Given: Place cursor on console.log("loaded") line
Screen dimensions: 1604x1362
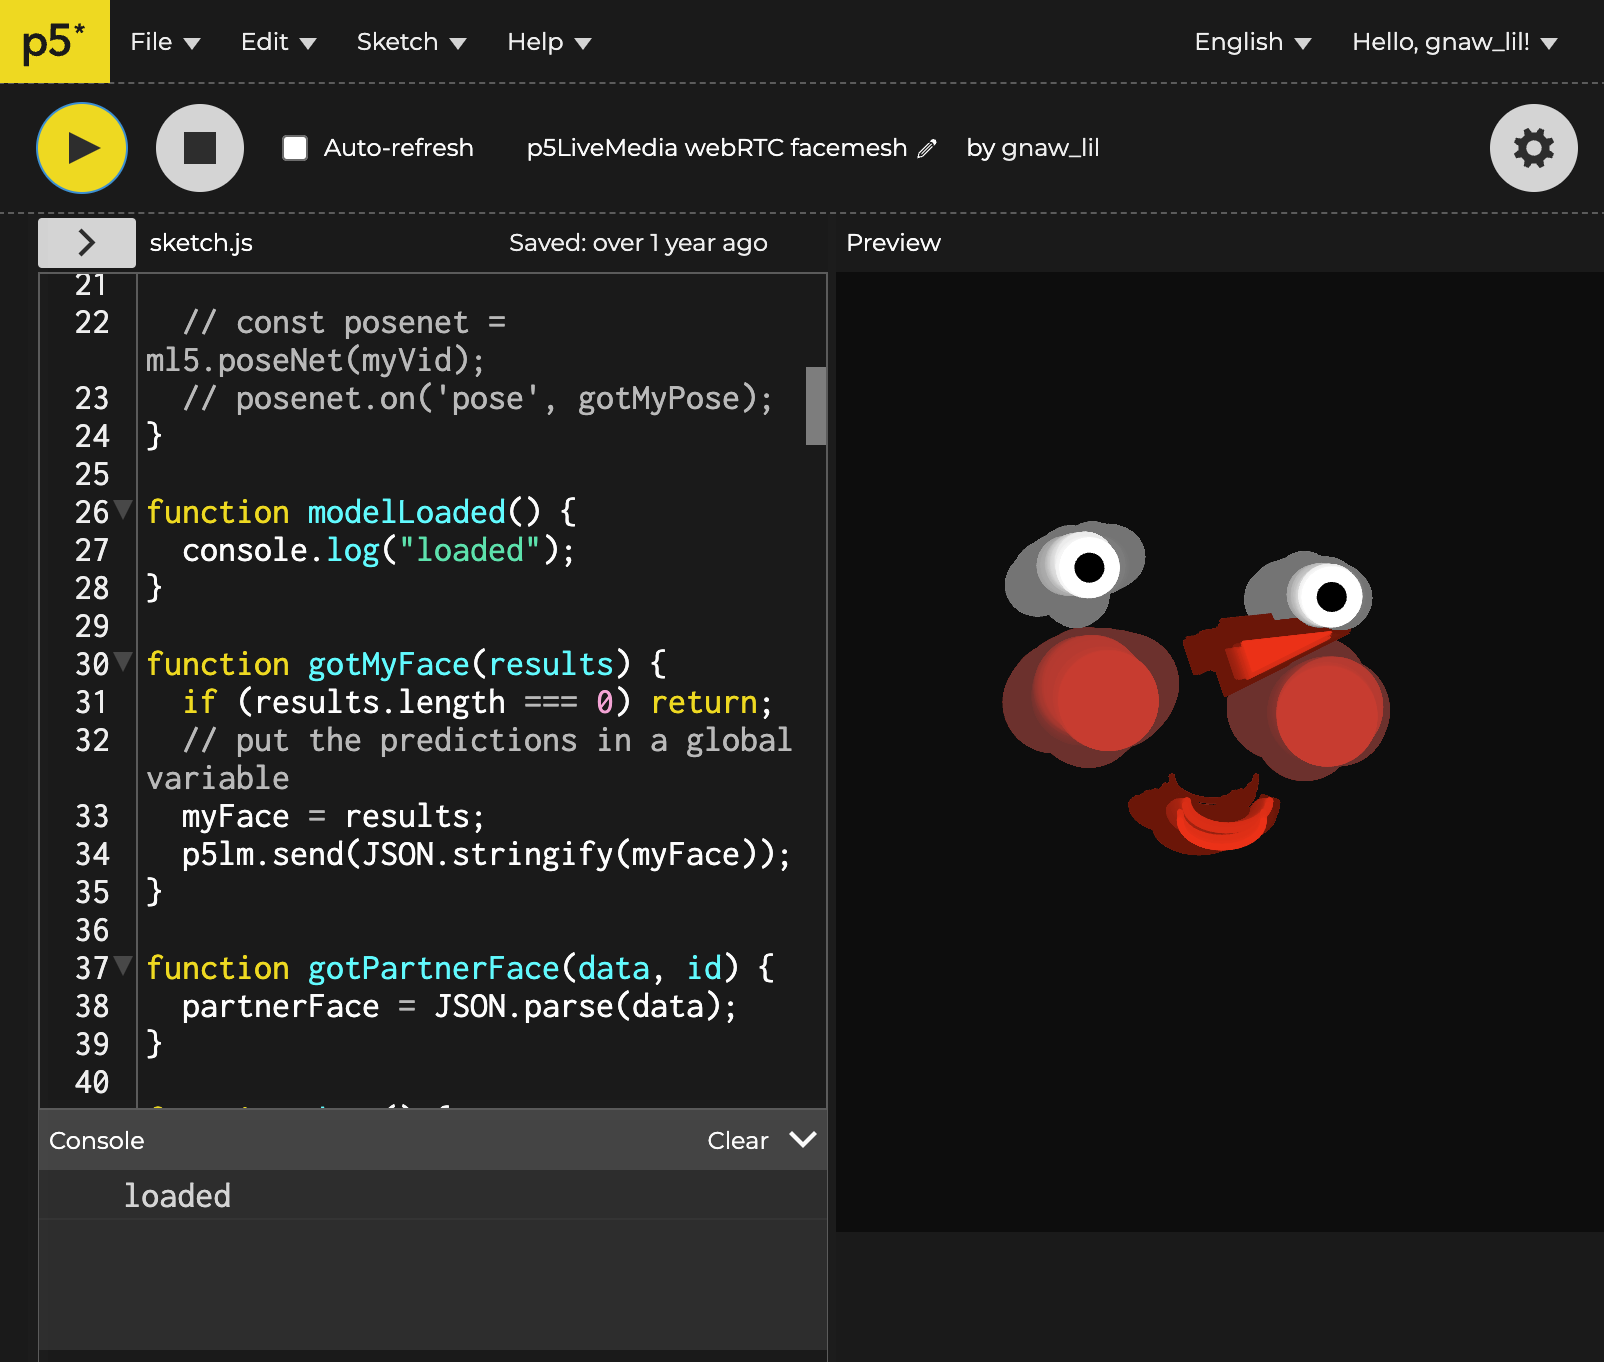Looking at the screenshot, I should tap(378, 550).
